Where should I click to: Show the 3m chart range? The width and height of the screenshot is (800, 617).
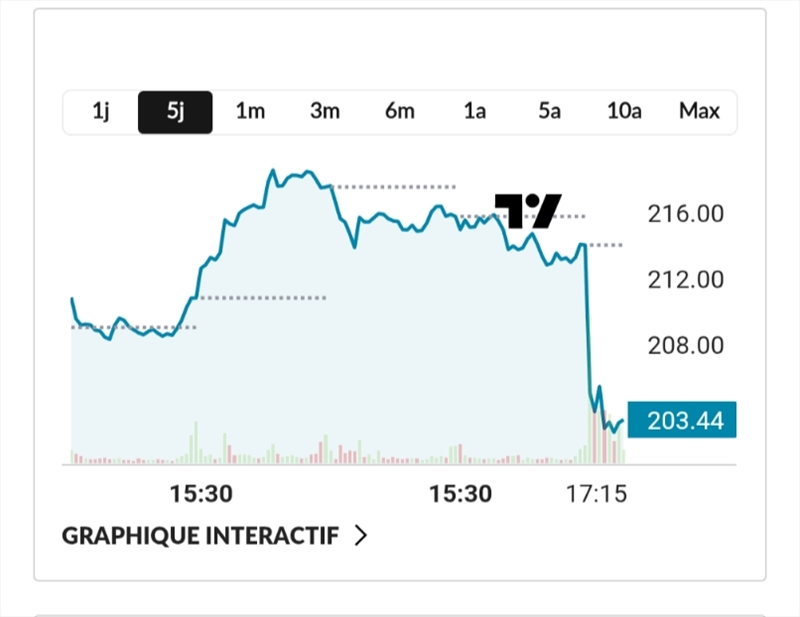tap(325, 111)
